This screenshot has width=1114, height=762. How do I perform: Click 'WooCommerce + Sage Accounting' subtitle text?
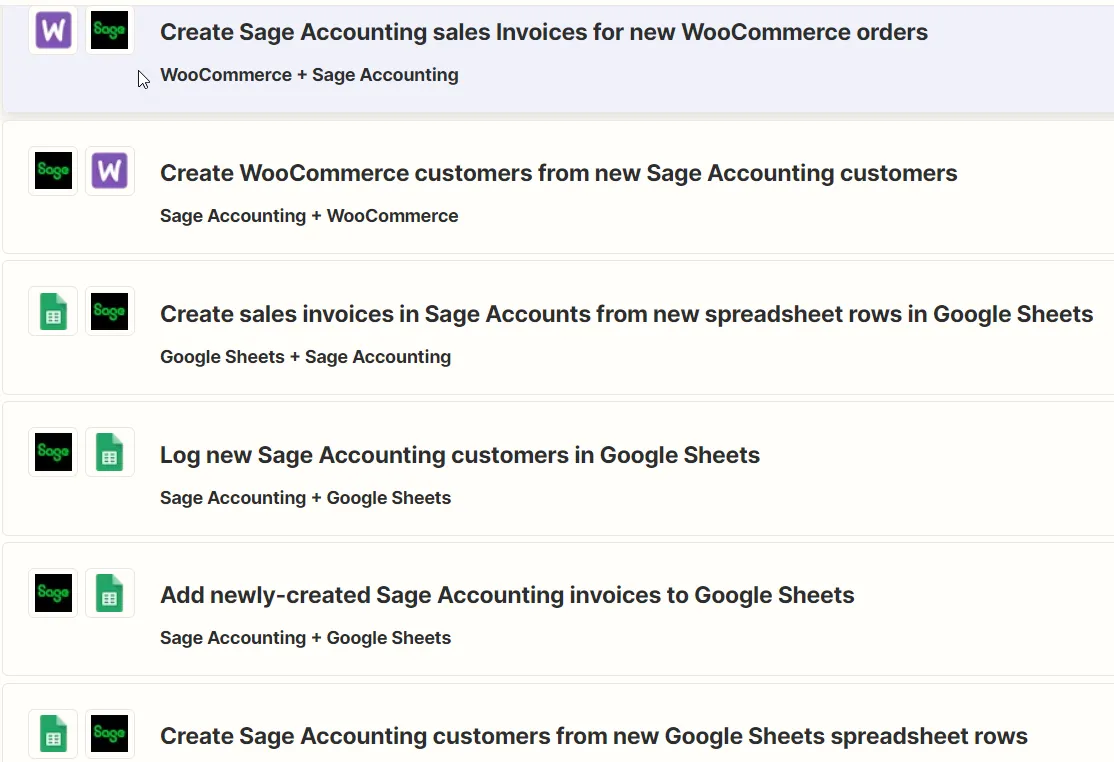tap(309, 75)
